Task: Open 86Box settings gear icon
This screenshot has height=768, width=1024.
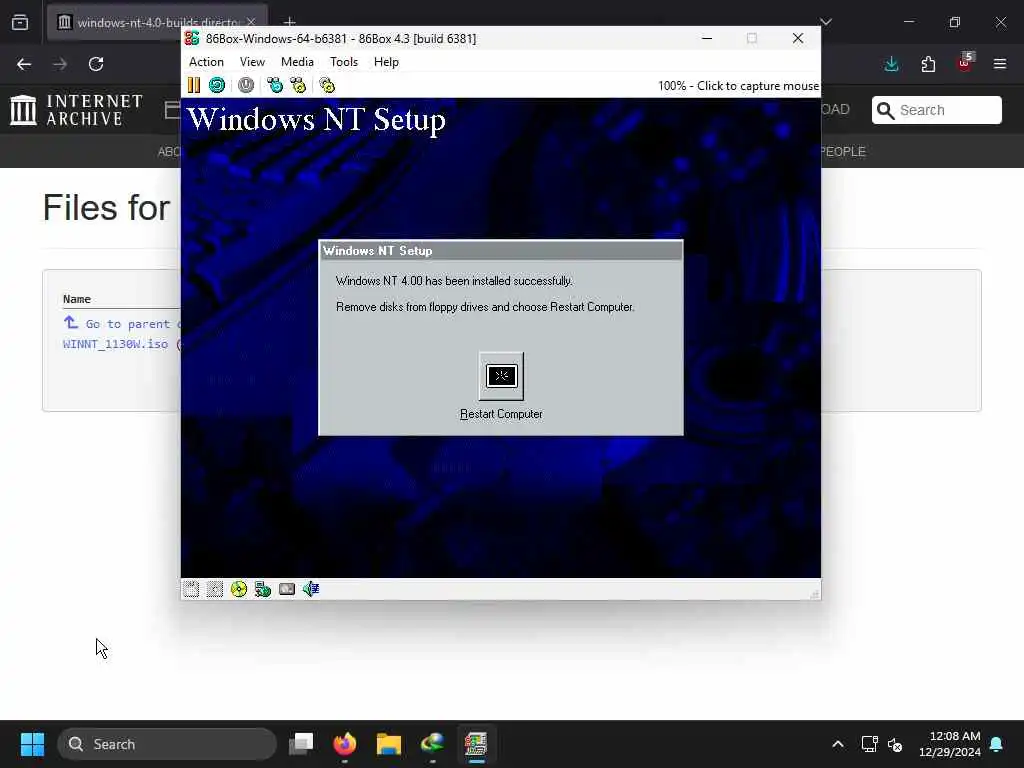Action: [327, 85]
